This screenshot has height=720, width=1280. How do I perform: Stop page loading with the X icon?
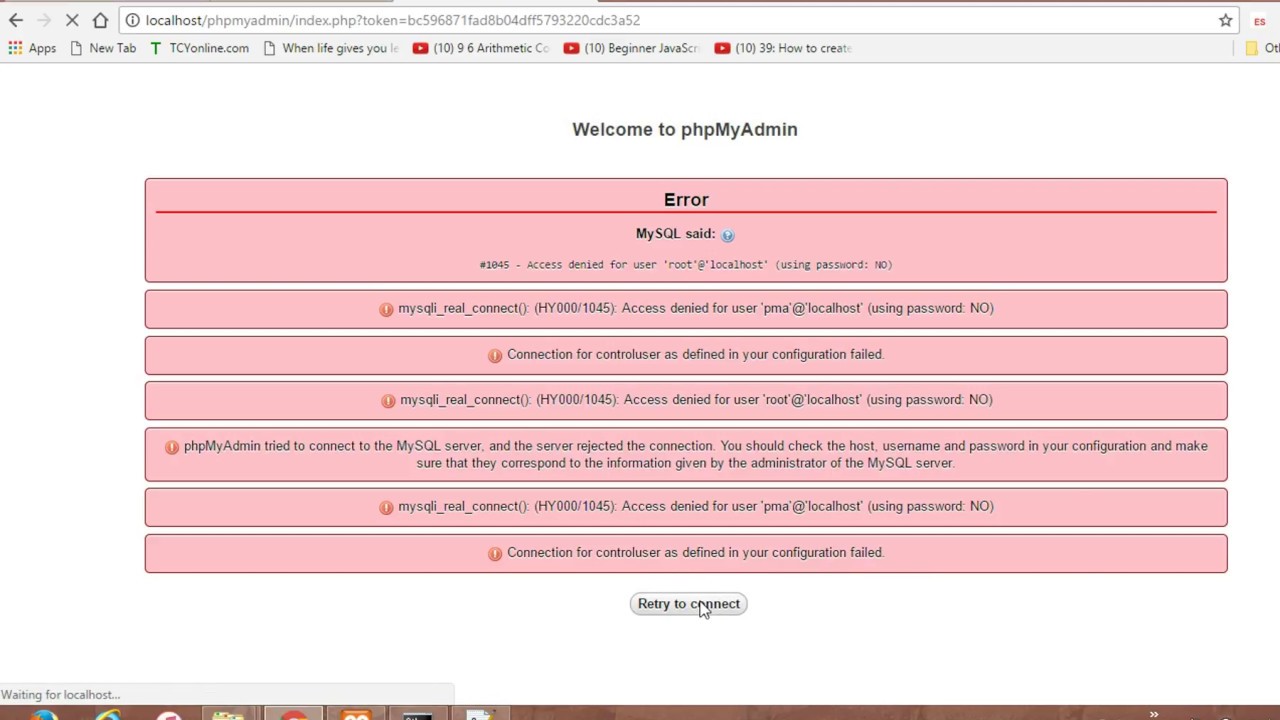click(72, 20)
